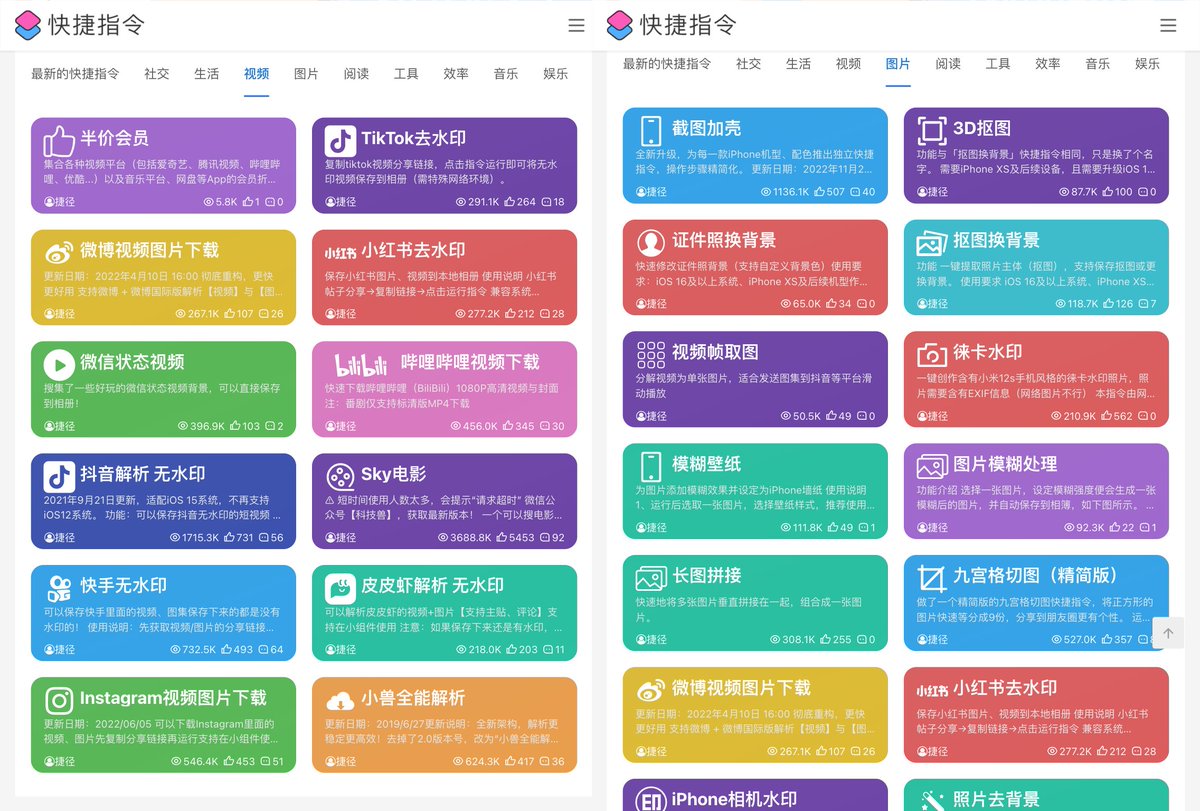The image size is (1200, 811).
Task: Click the bilibili icon on the 哔哩哔哩视频下载 card
Action: pos(359,363)
